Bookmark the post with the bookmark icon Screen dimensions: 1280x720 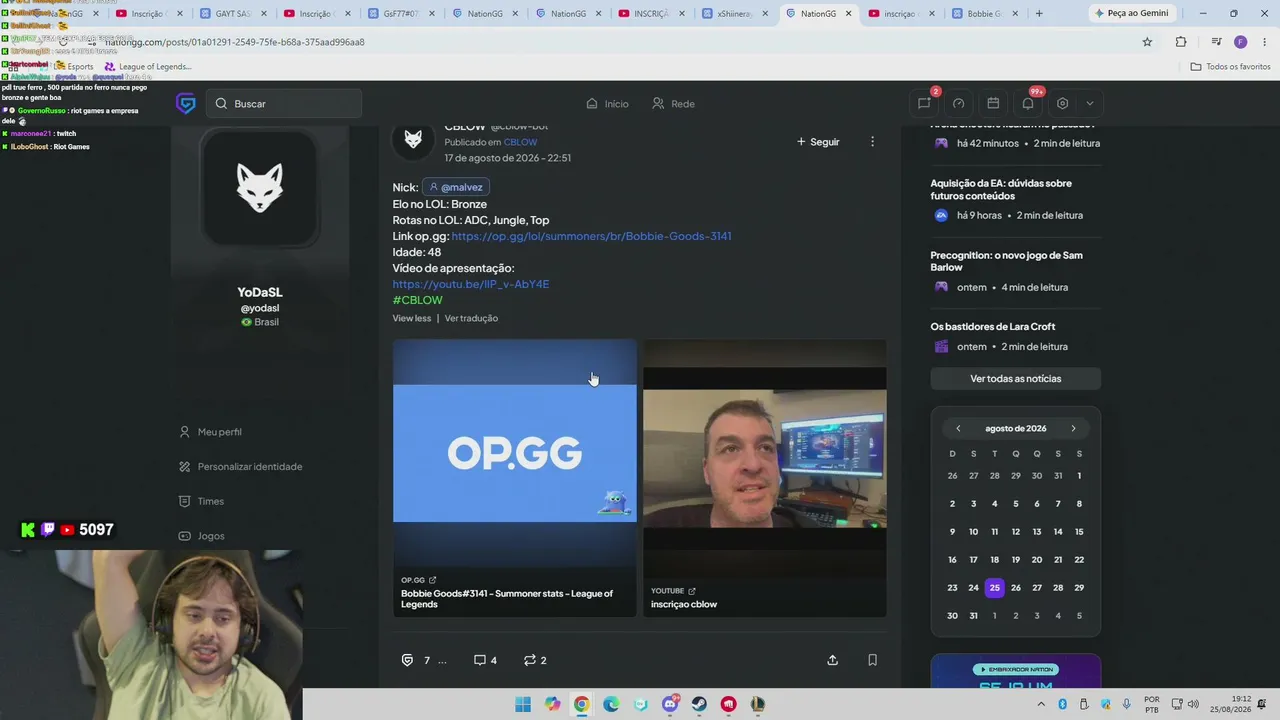coord(872,660)
